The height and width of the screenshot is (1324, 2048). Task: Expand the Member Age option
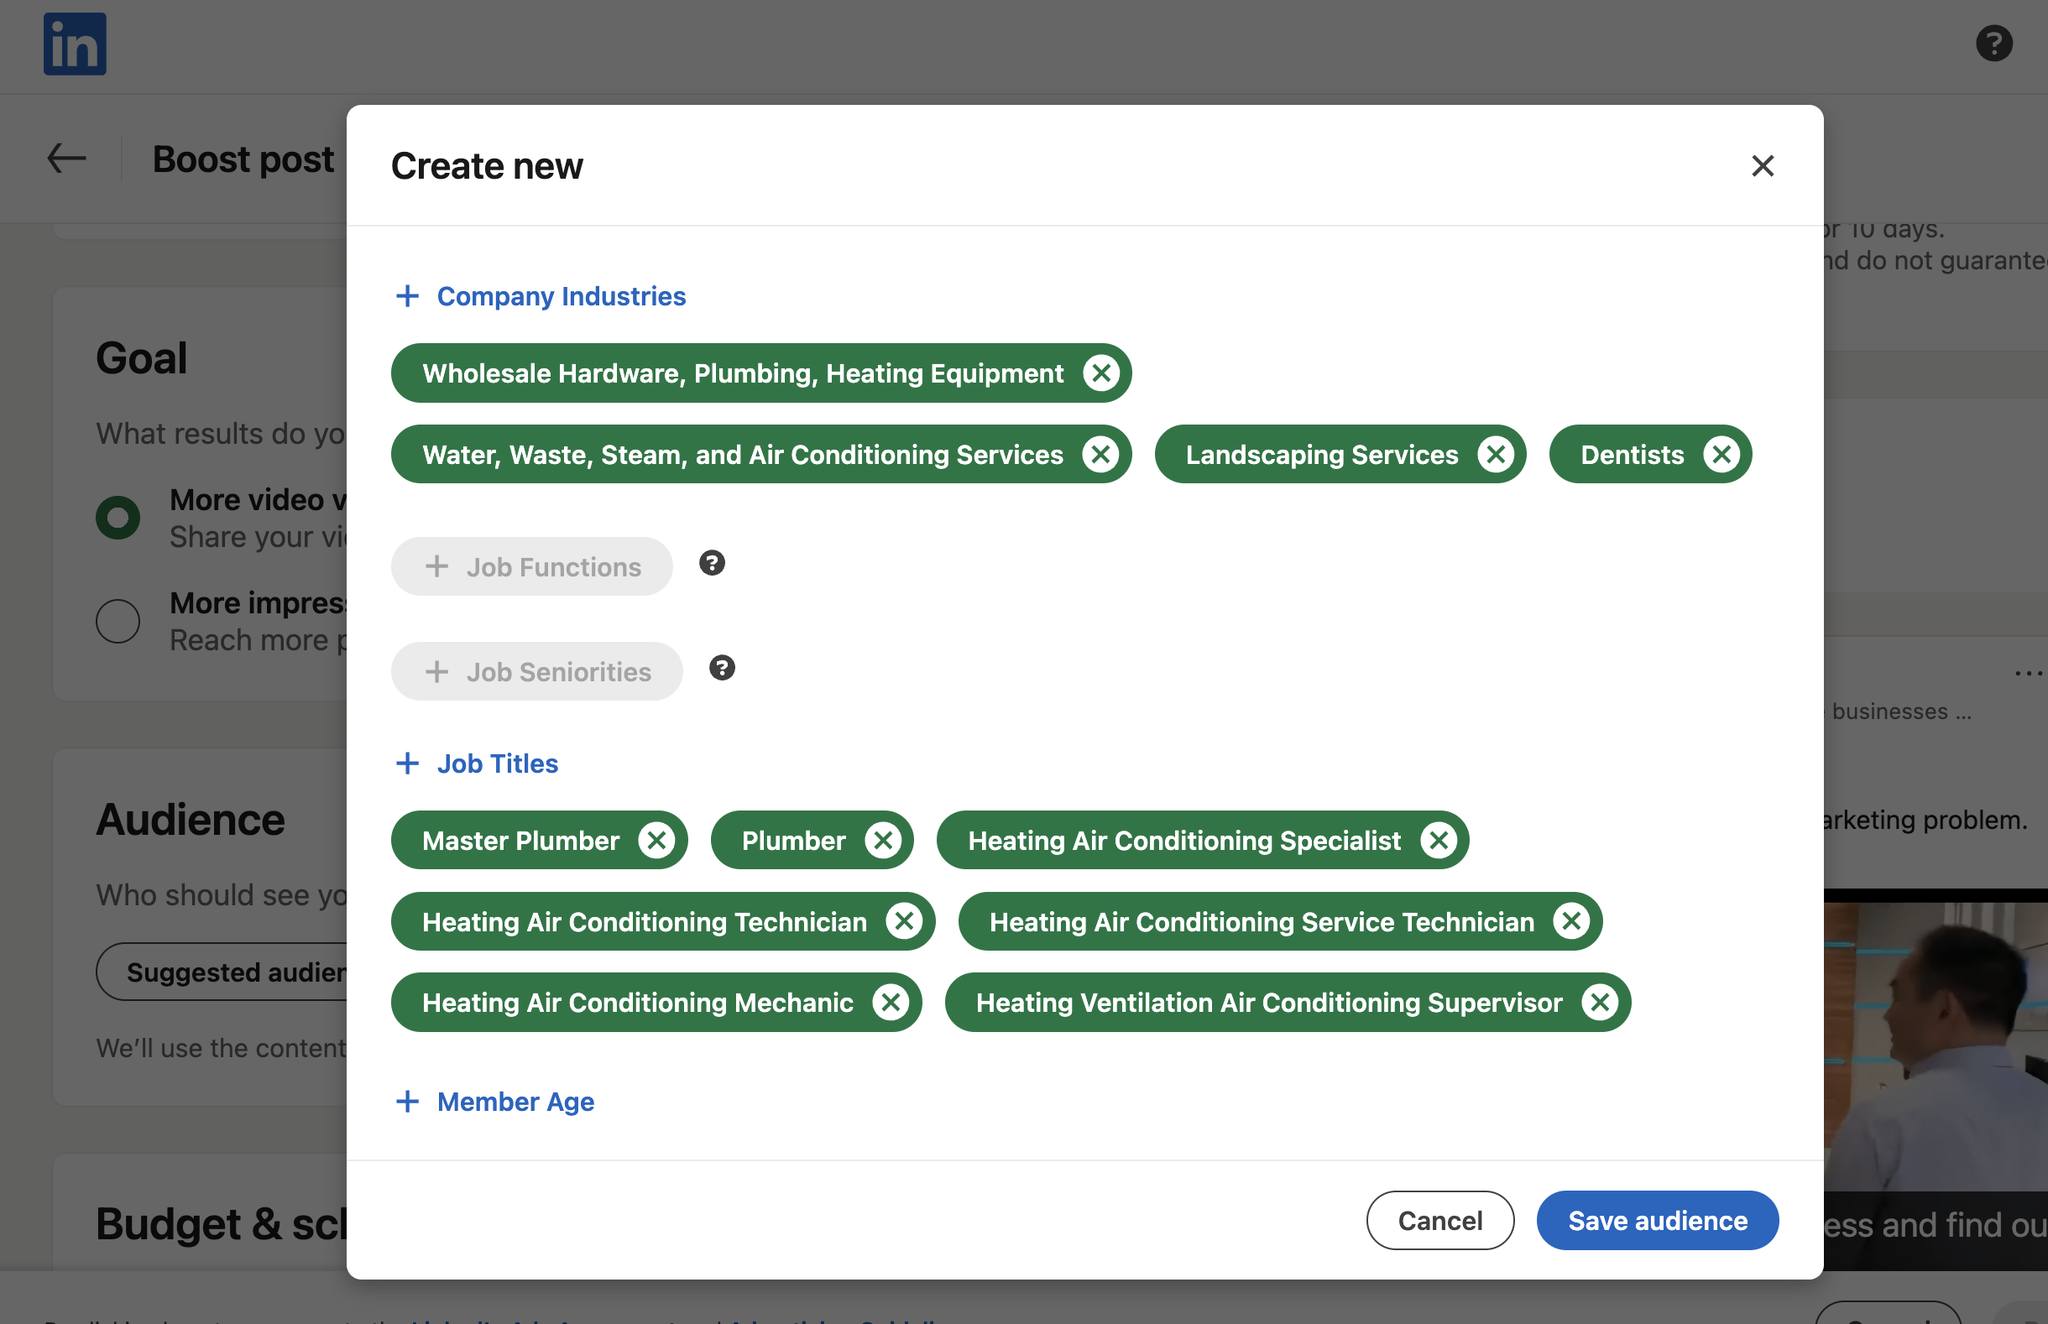click(x=495, y=1102)
